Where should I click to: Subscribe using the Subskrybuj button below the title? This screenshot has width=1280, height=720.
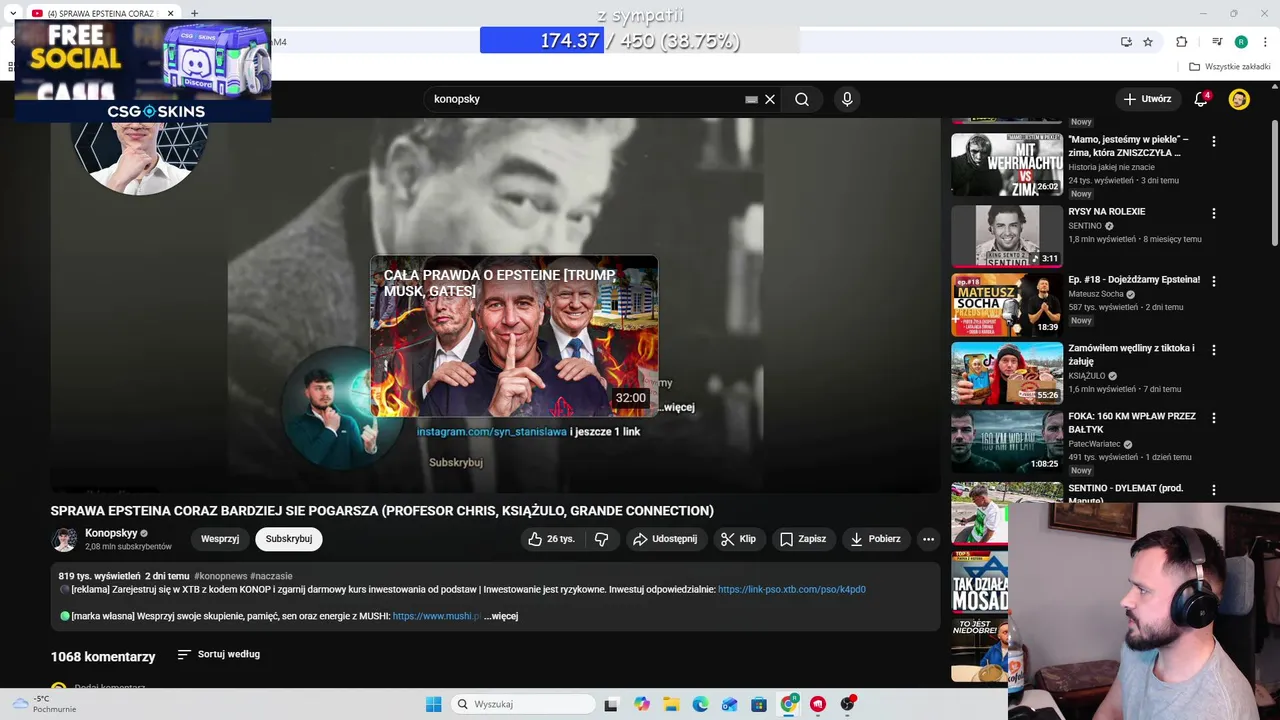tap(289, 539)
